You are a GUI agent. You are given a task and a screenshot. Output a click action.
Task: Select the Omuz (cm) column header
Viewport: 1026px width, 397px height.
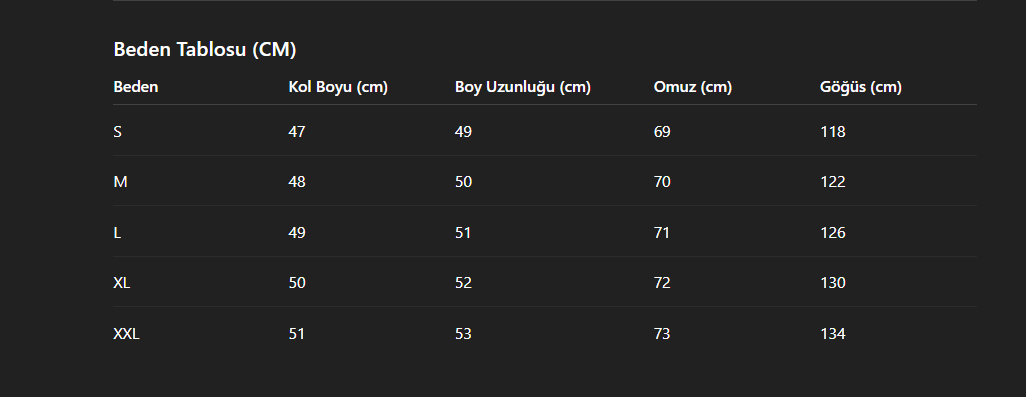point(692,87)
